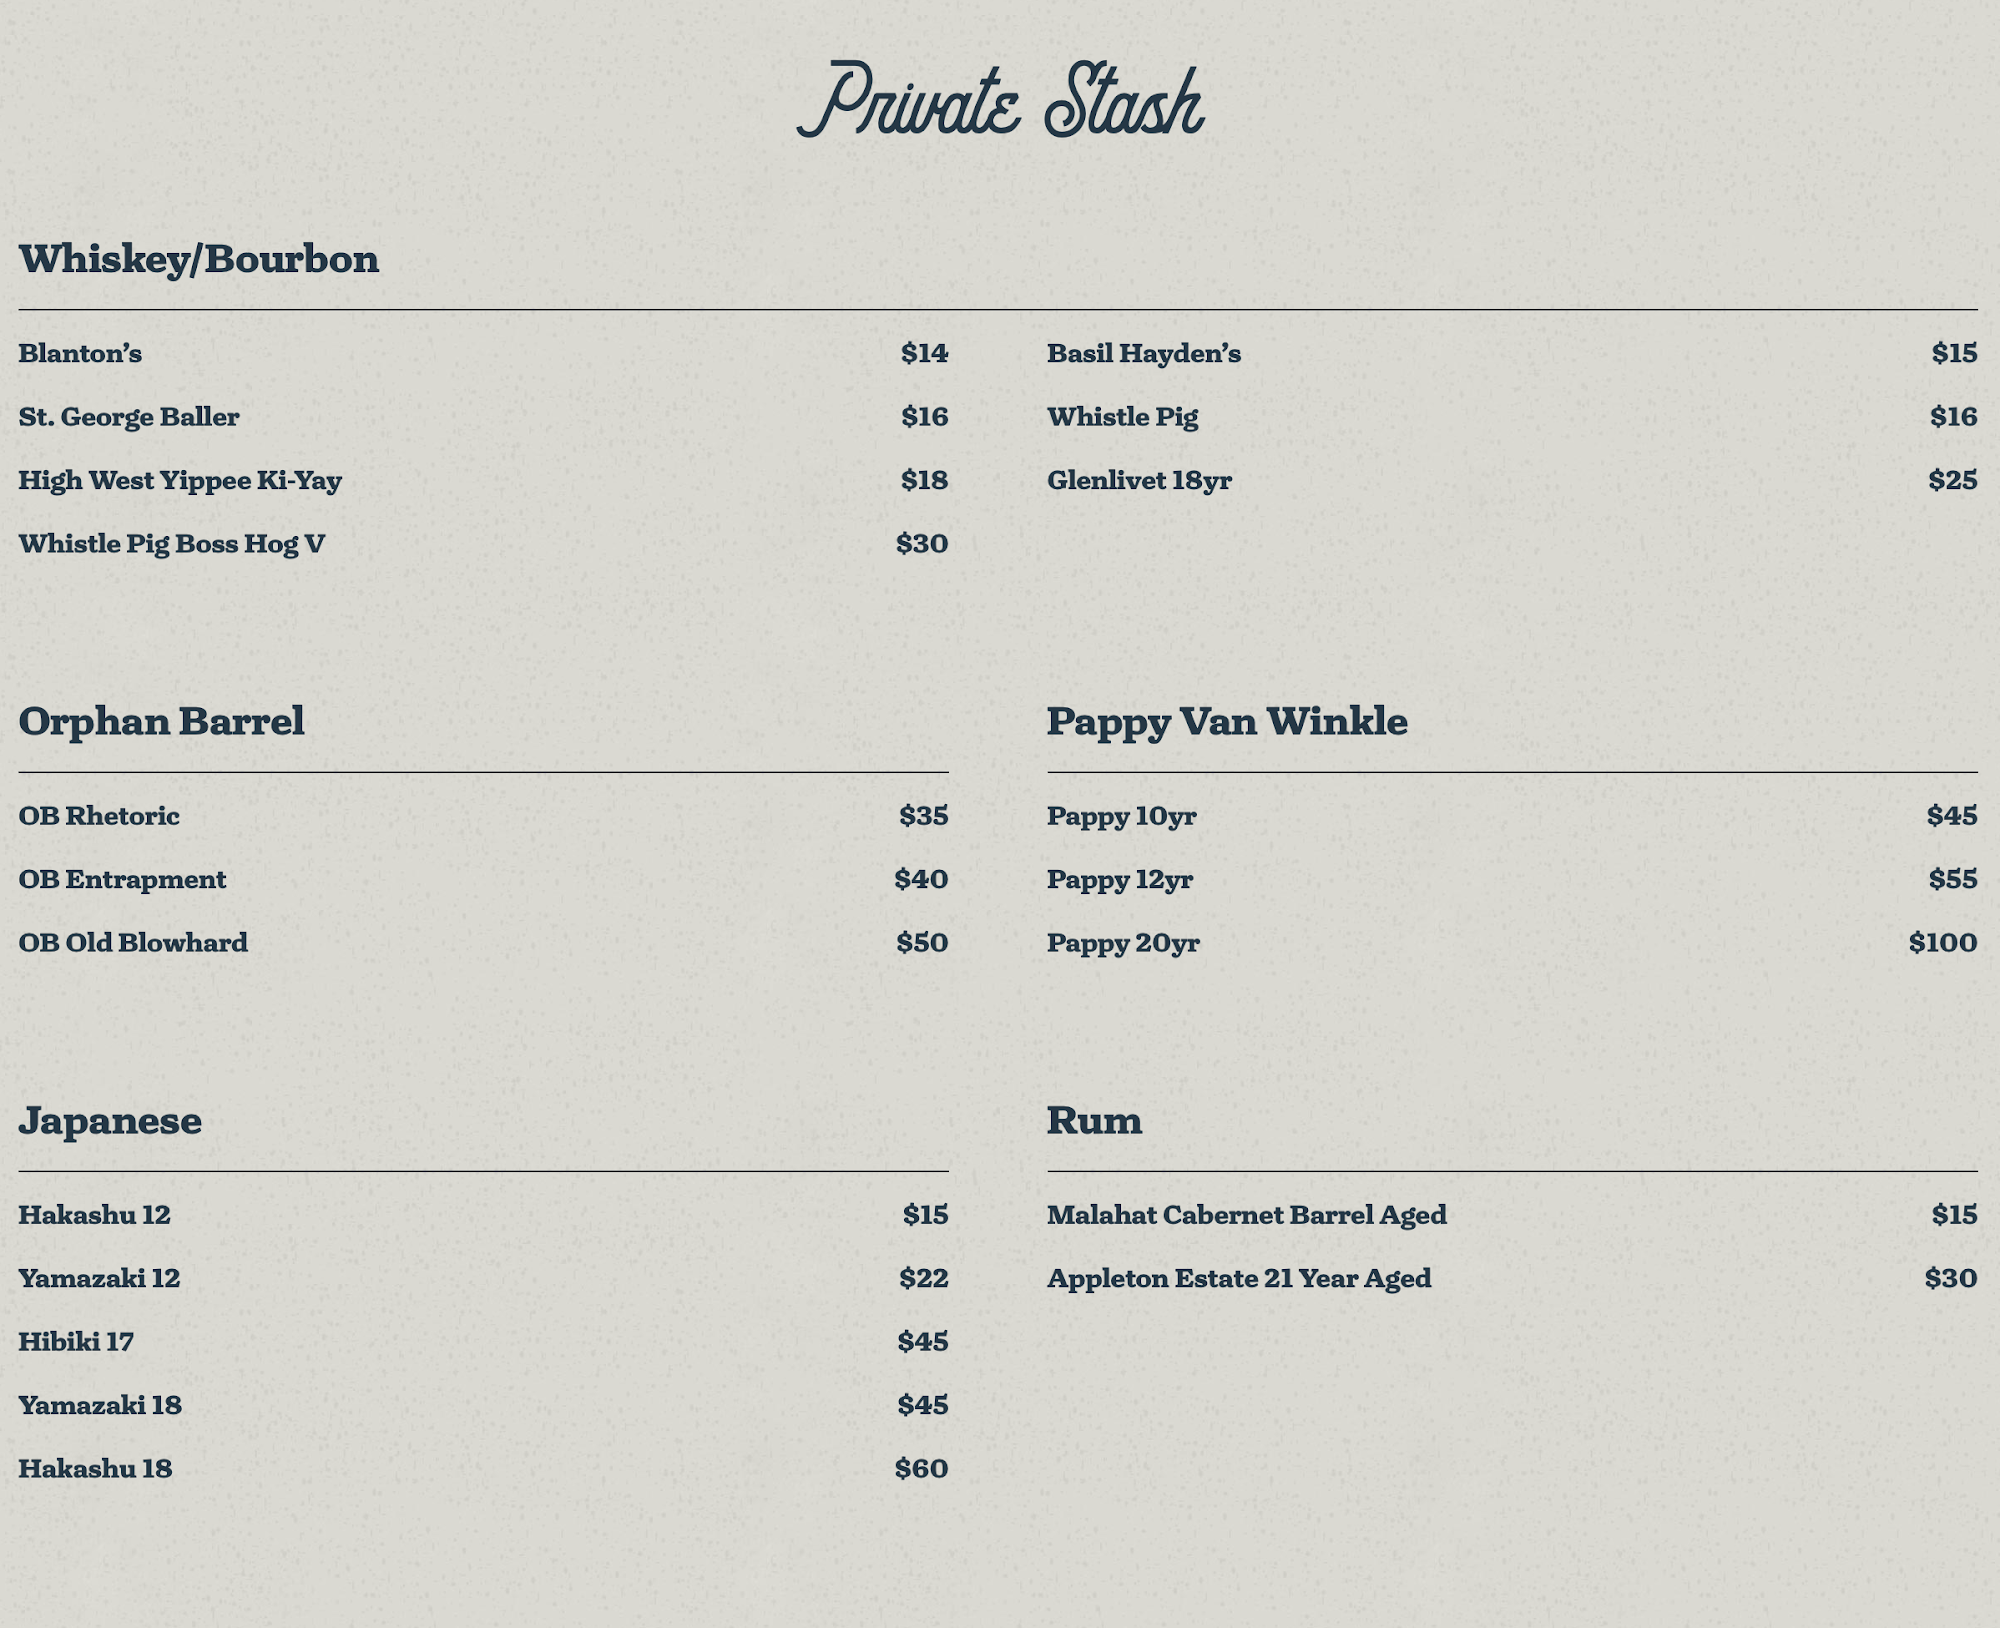Select OB Rhetoric item

[x=99, y=816]
